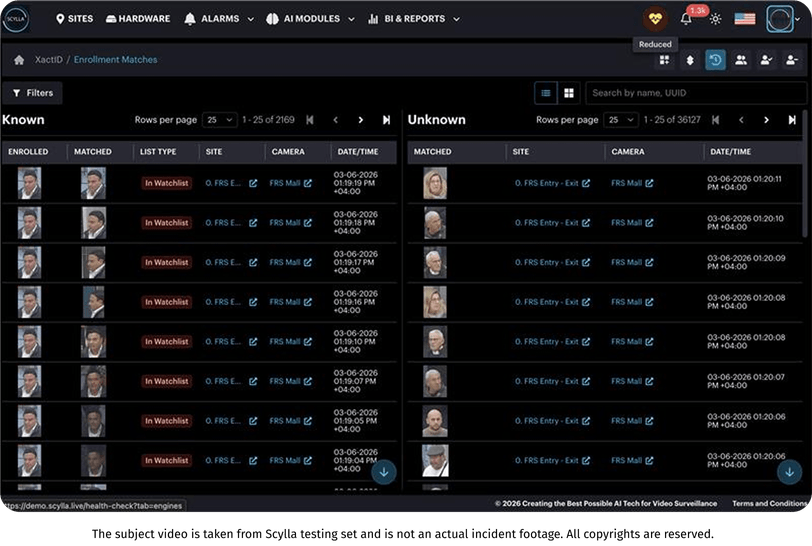Screen dimensions: 812x546
Task: Open FRS Mall camera at 01:20:09 Unknown row
Action: click(x=632, y=263)
